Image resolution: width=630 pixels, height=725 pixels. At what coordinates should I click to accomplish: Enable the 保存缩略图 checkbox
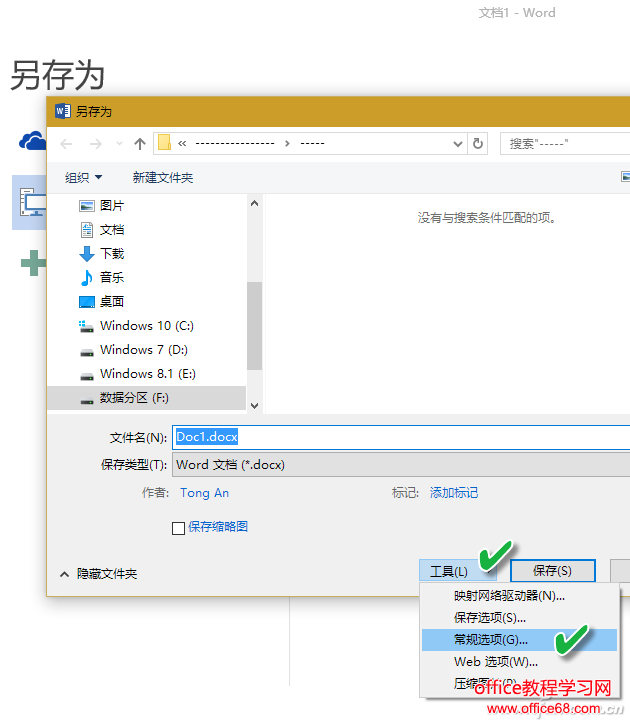(178, 528)
